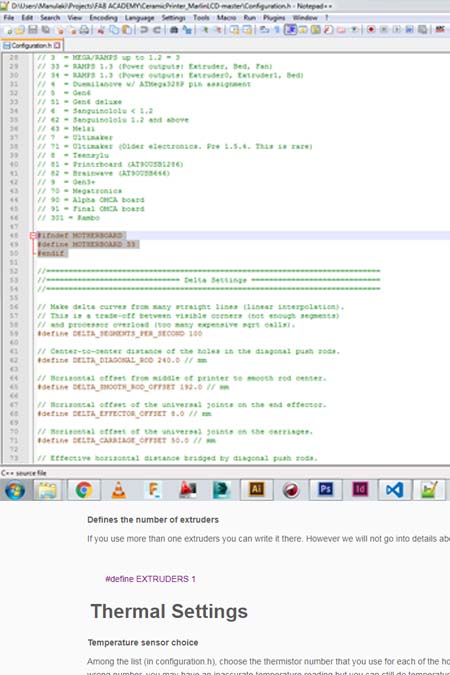450x675 pixels.
Task: Select the Configuration.h tab
Action: [x=31, y=45]
